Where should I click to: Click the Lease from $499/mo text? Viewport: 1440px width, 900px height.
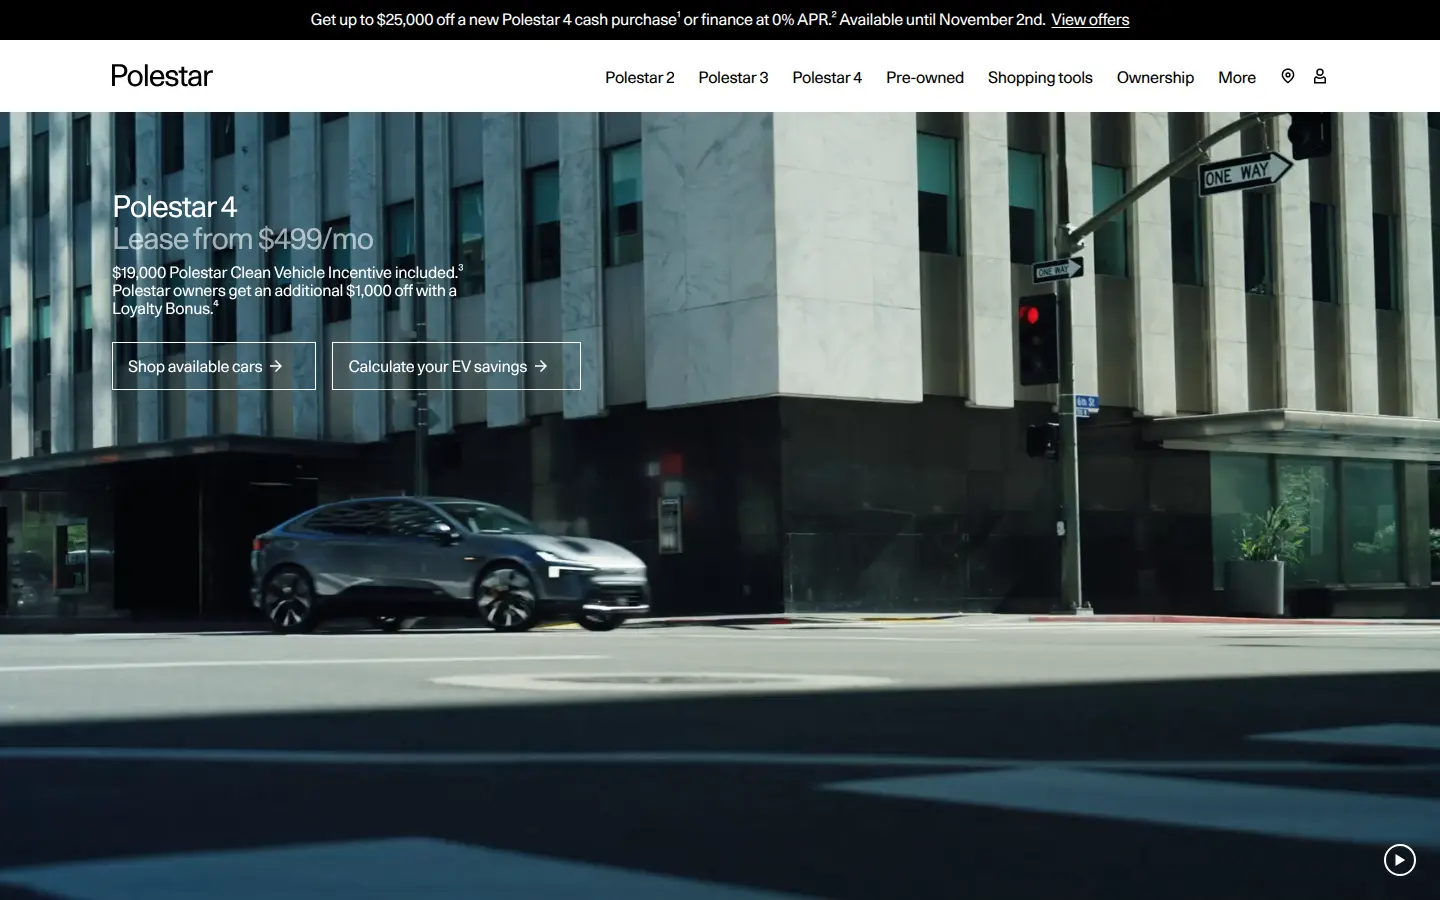(x=243, y=239)
